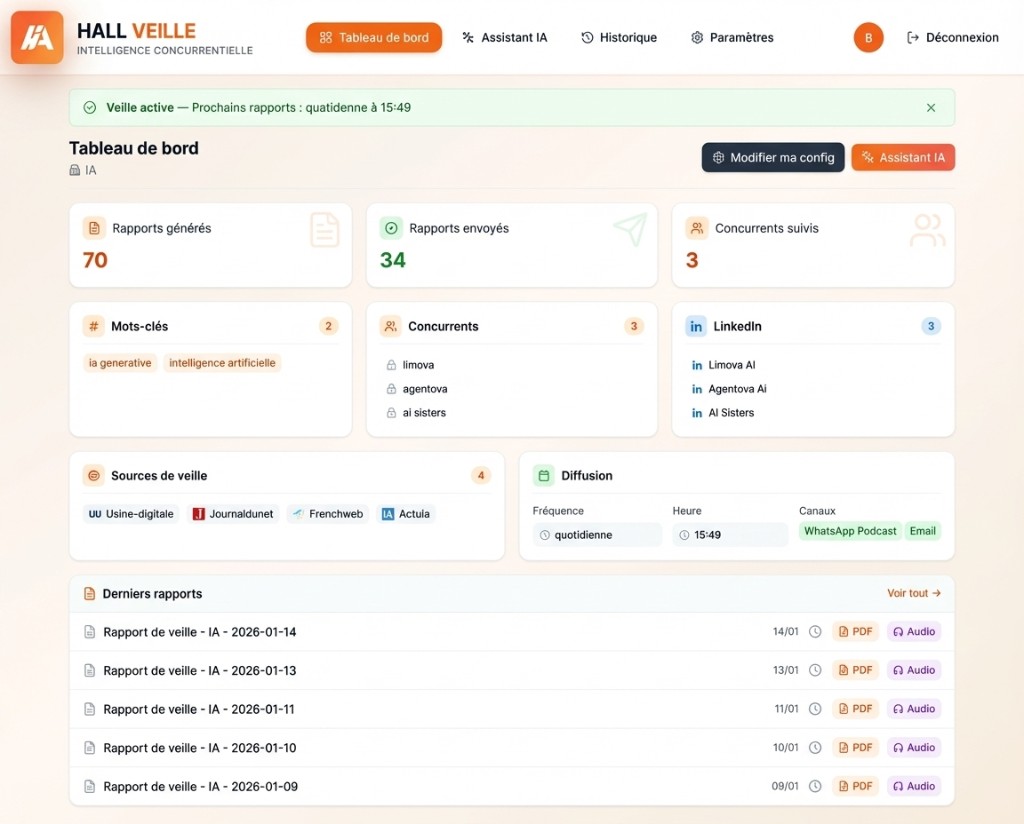Click the Hall Veille logo icon
The image size is (1024, 824).
click(x=37, y=37)
